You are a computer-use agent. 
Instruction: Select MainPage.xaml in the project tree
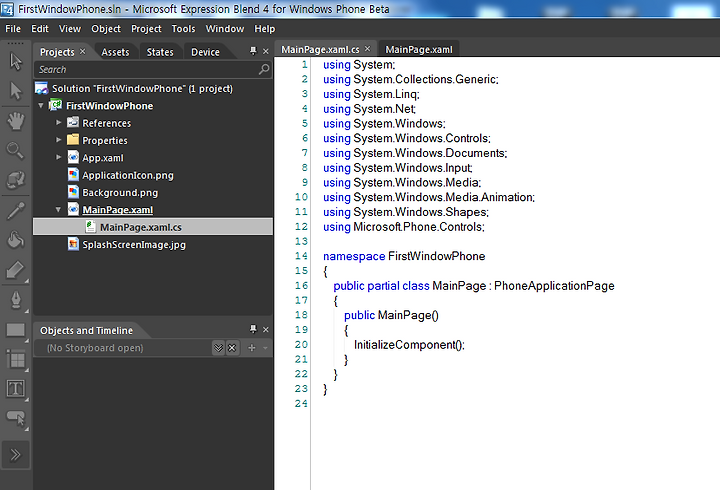click(118, 210)
